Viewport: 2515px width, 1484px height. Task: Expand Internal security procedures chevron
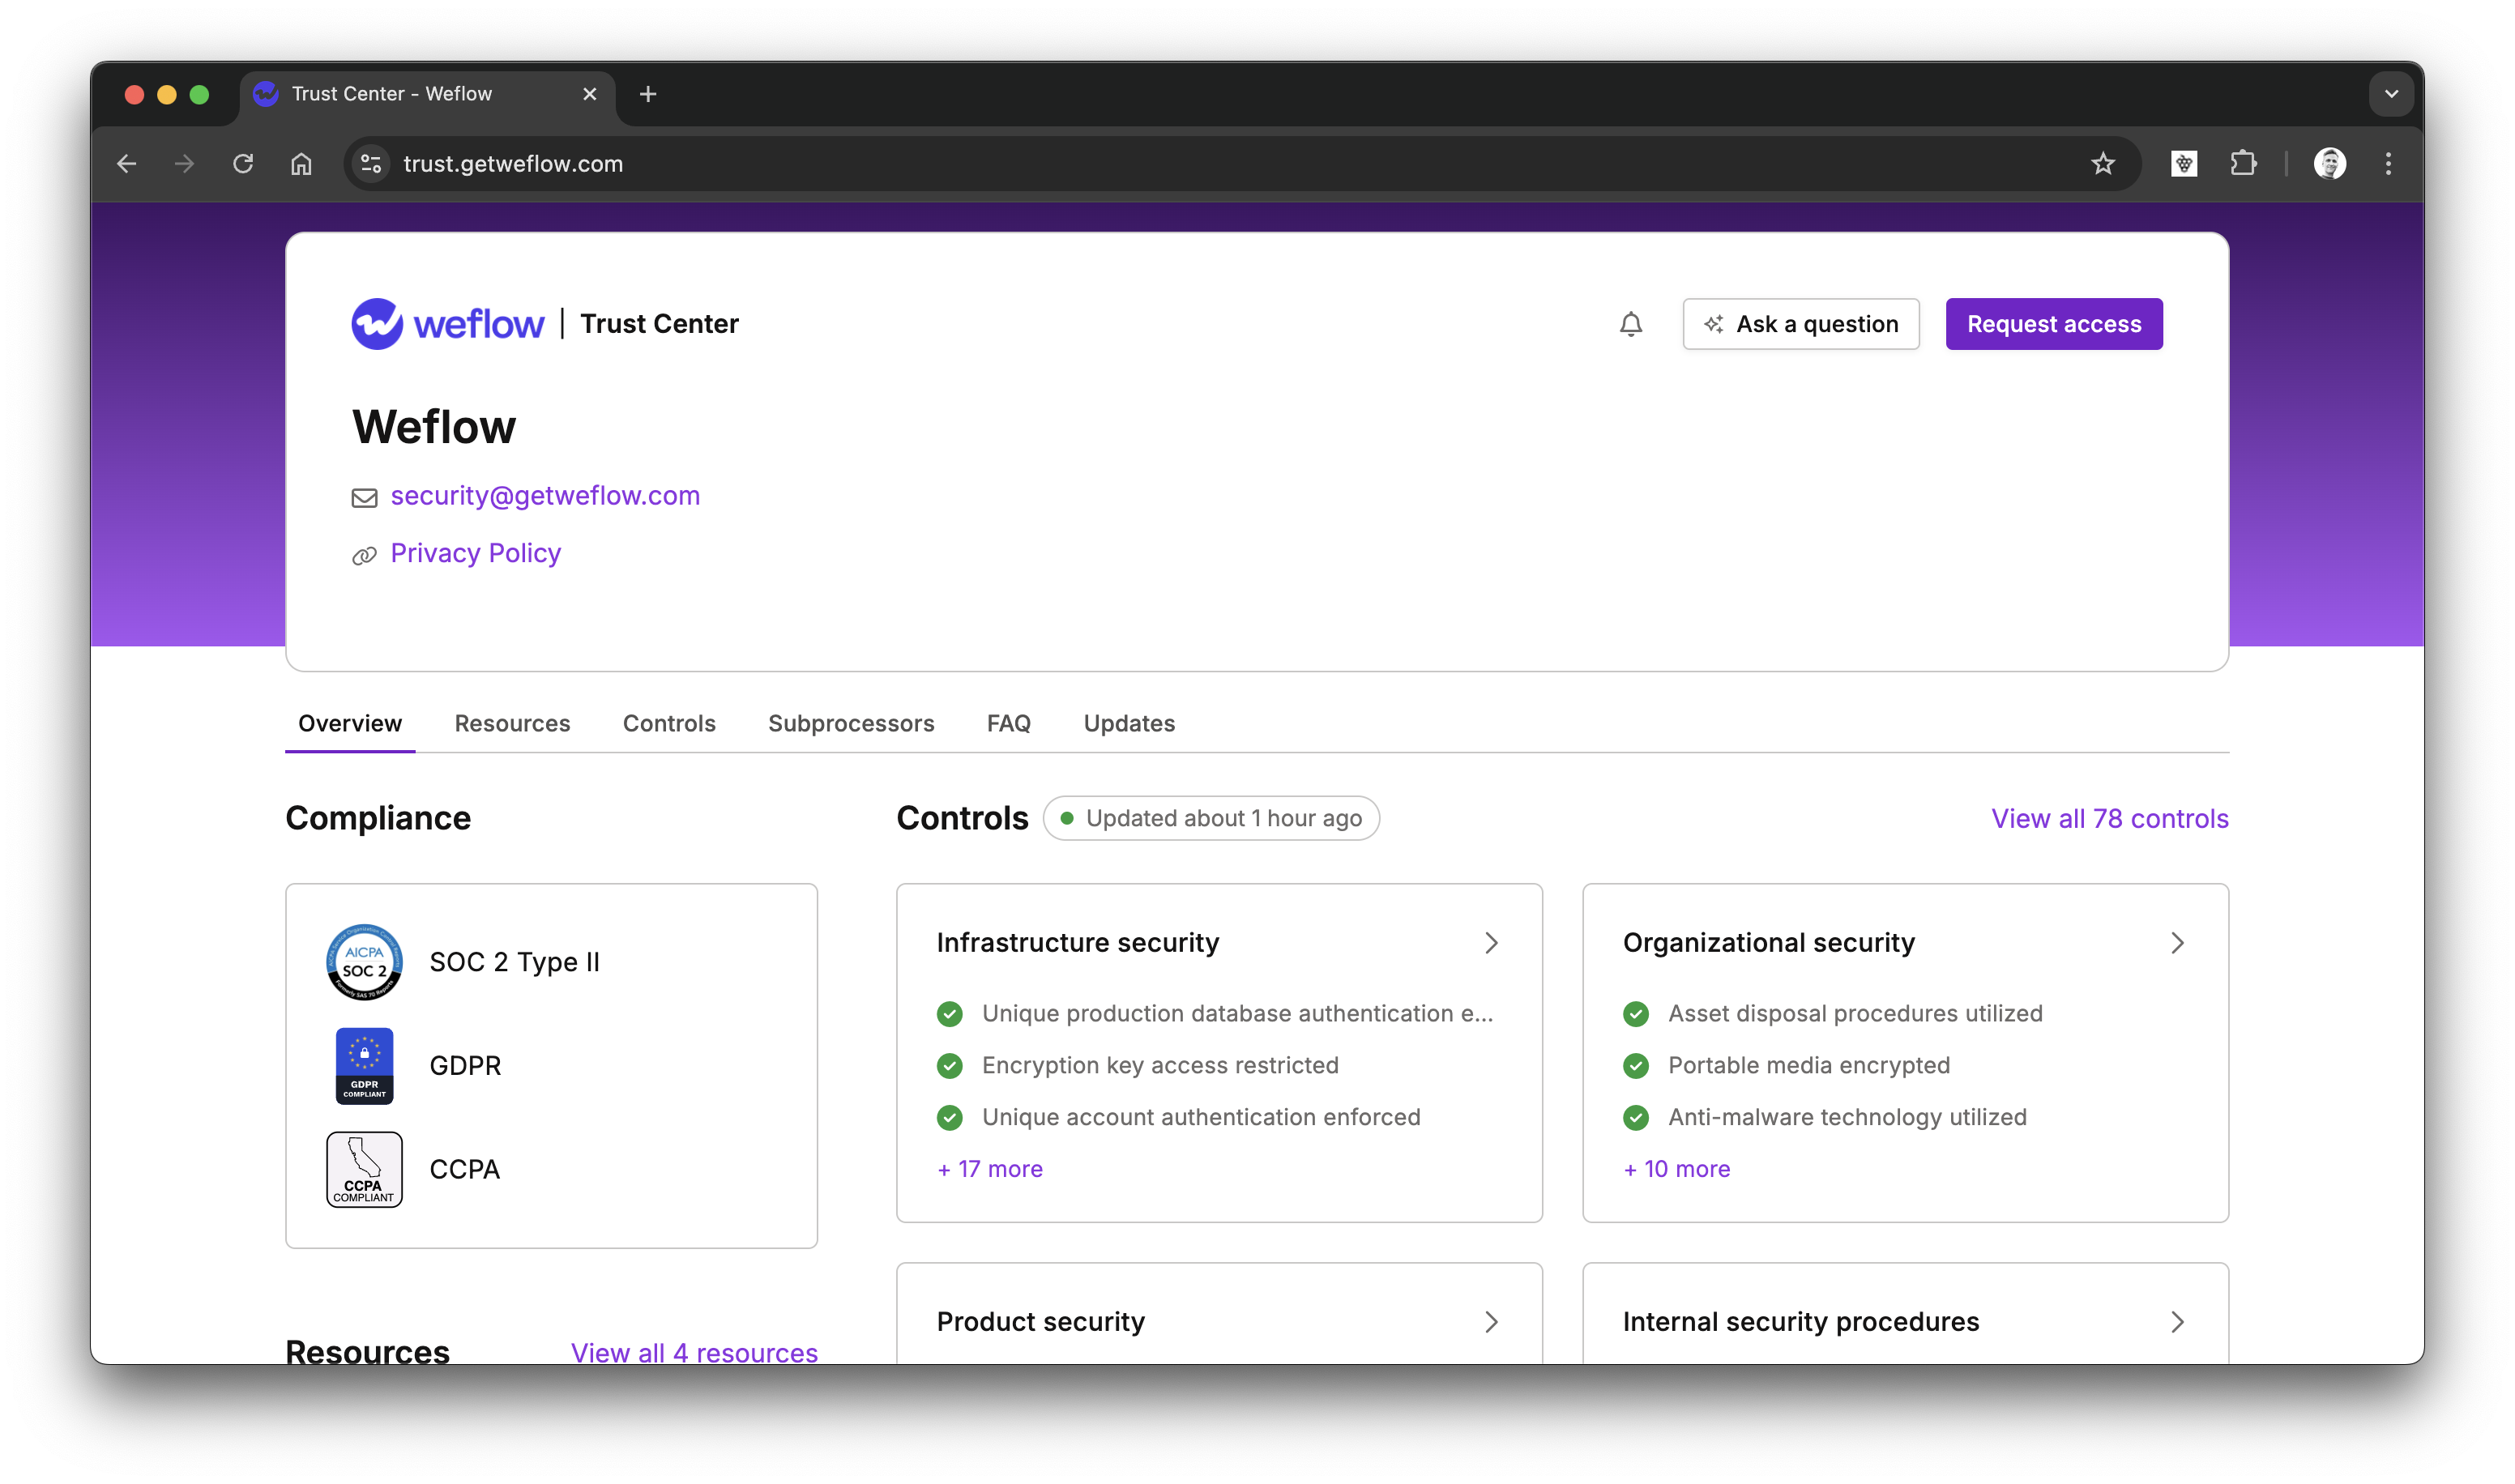coord(2177,1322)
